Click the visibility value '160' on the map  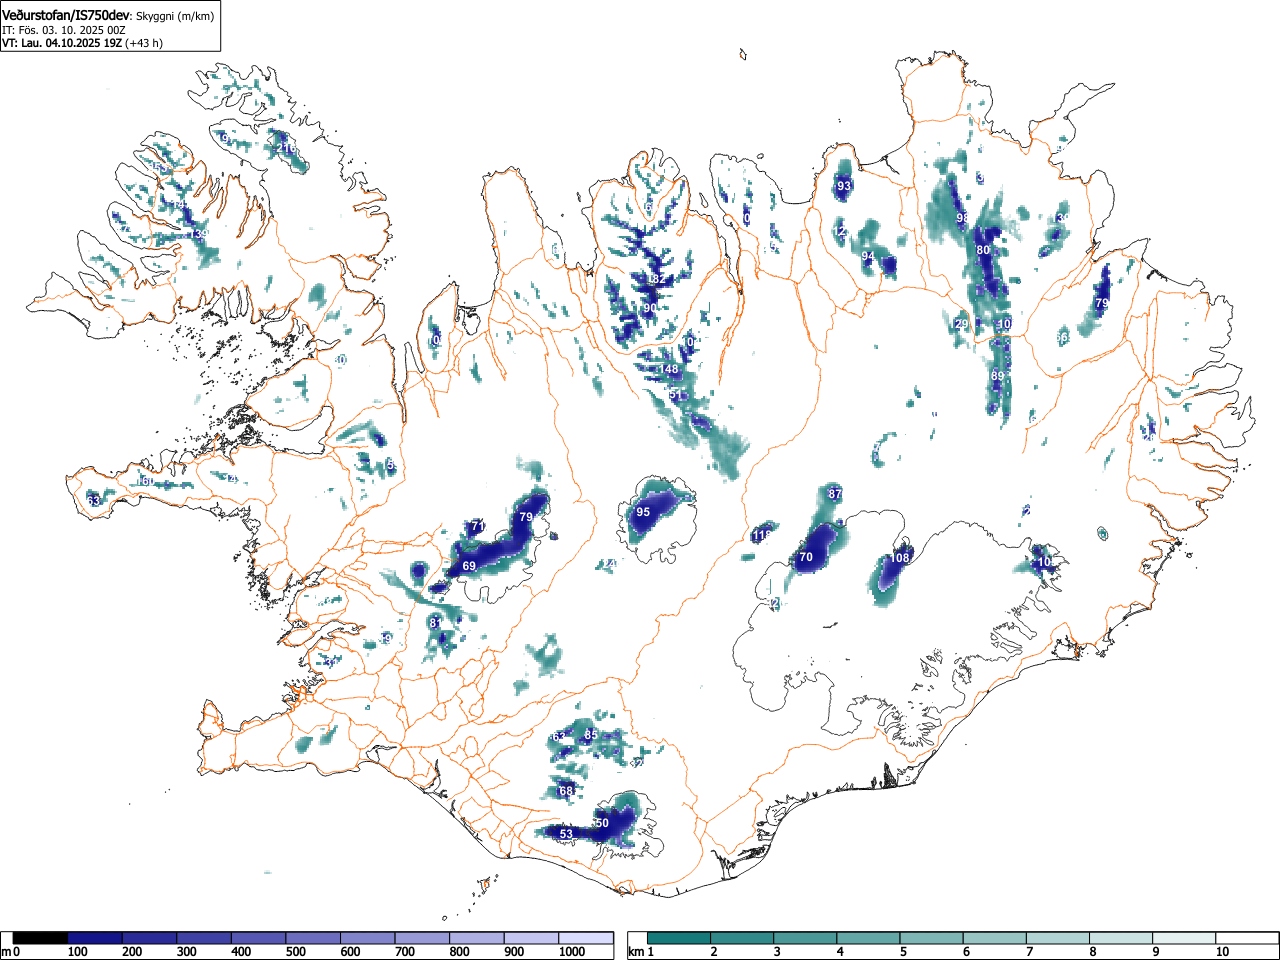tap(144, 482)
